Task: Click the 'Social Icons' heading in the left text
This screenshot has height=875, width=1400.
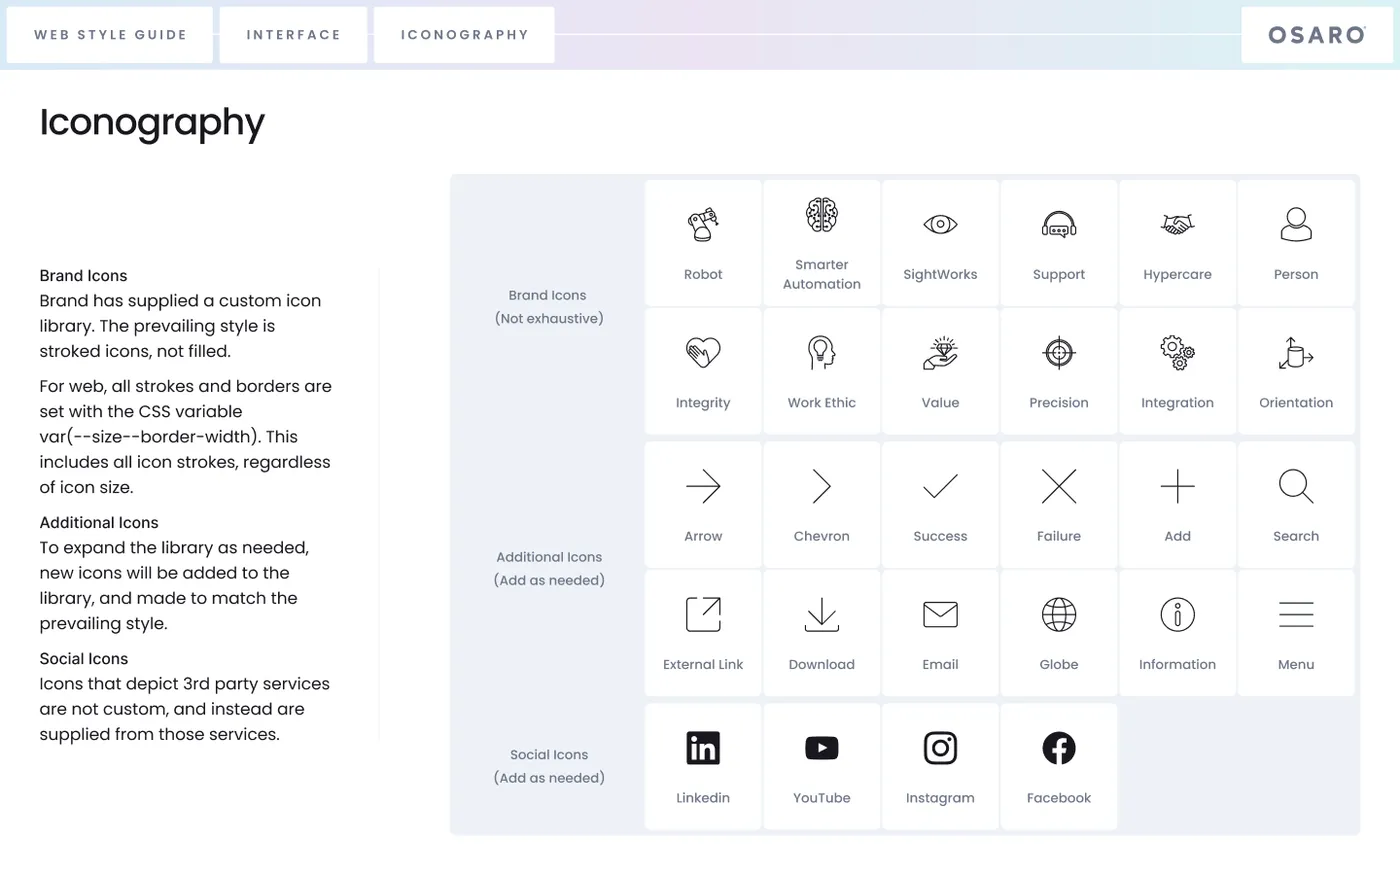Action: tap(84, 659)
